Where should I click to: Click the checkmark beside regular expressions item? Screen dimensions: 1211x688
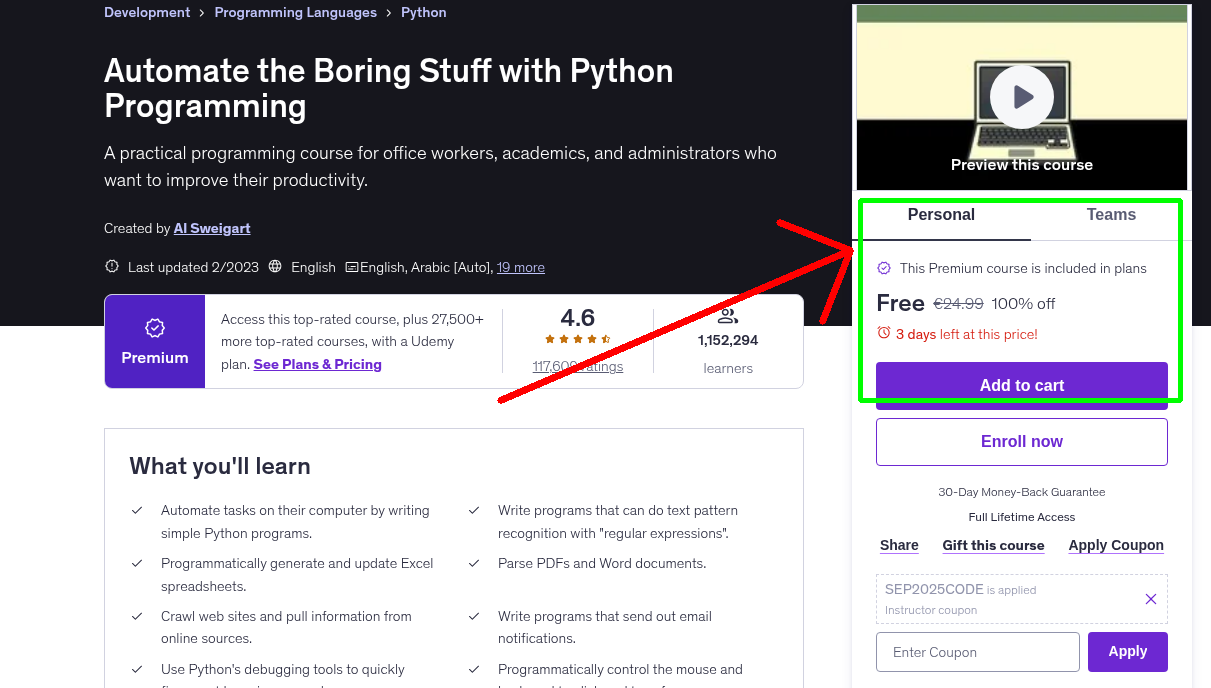click(x=474, y=510)
